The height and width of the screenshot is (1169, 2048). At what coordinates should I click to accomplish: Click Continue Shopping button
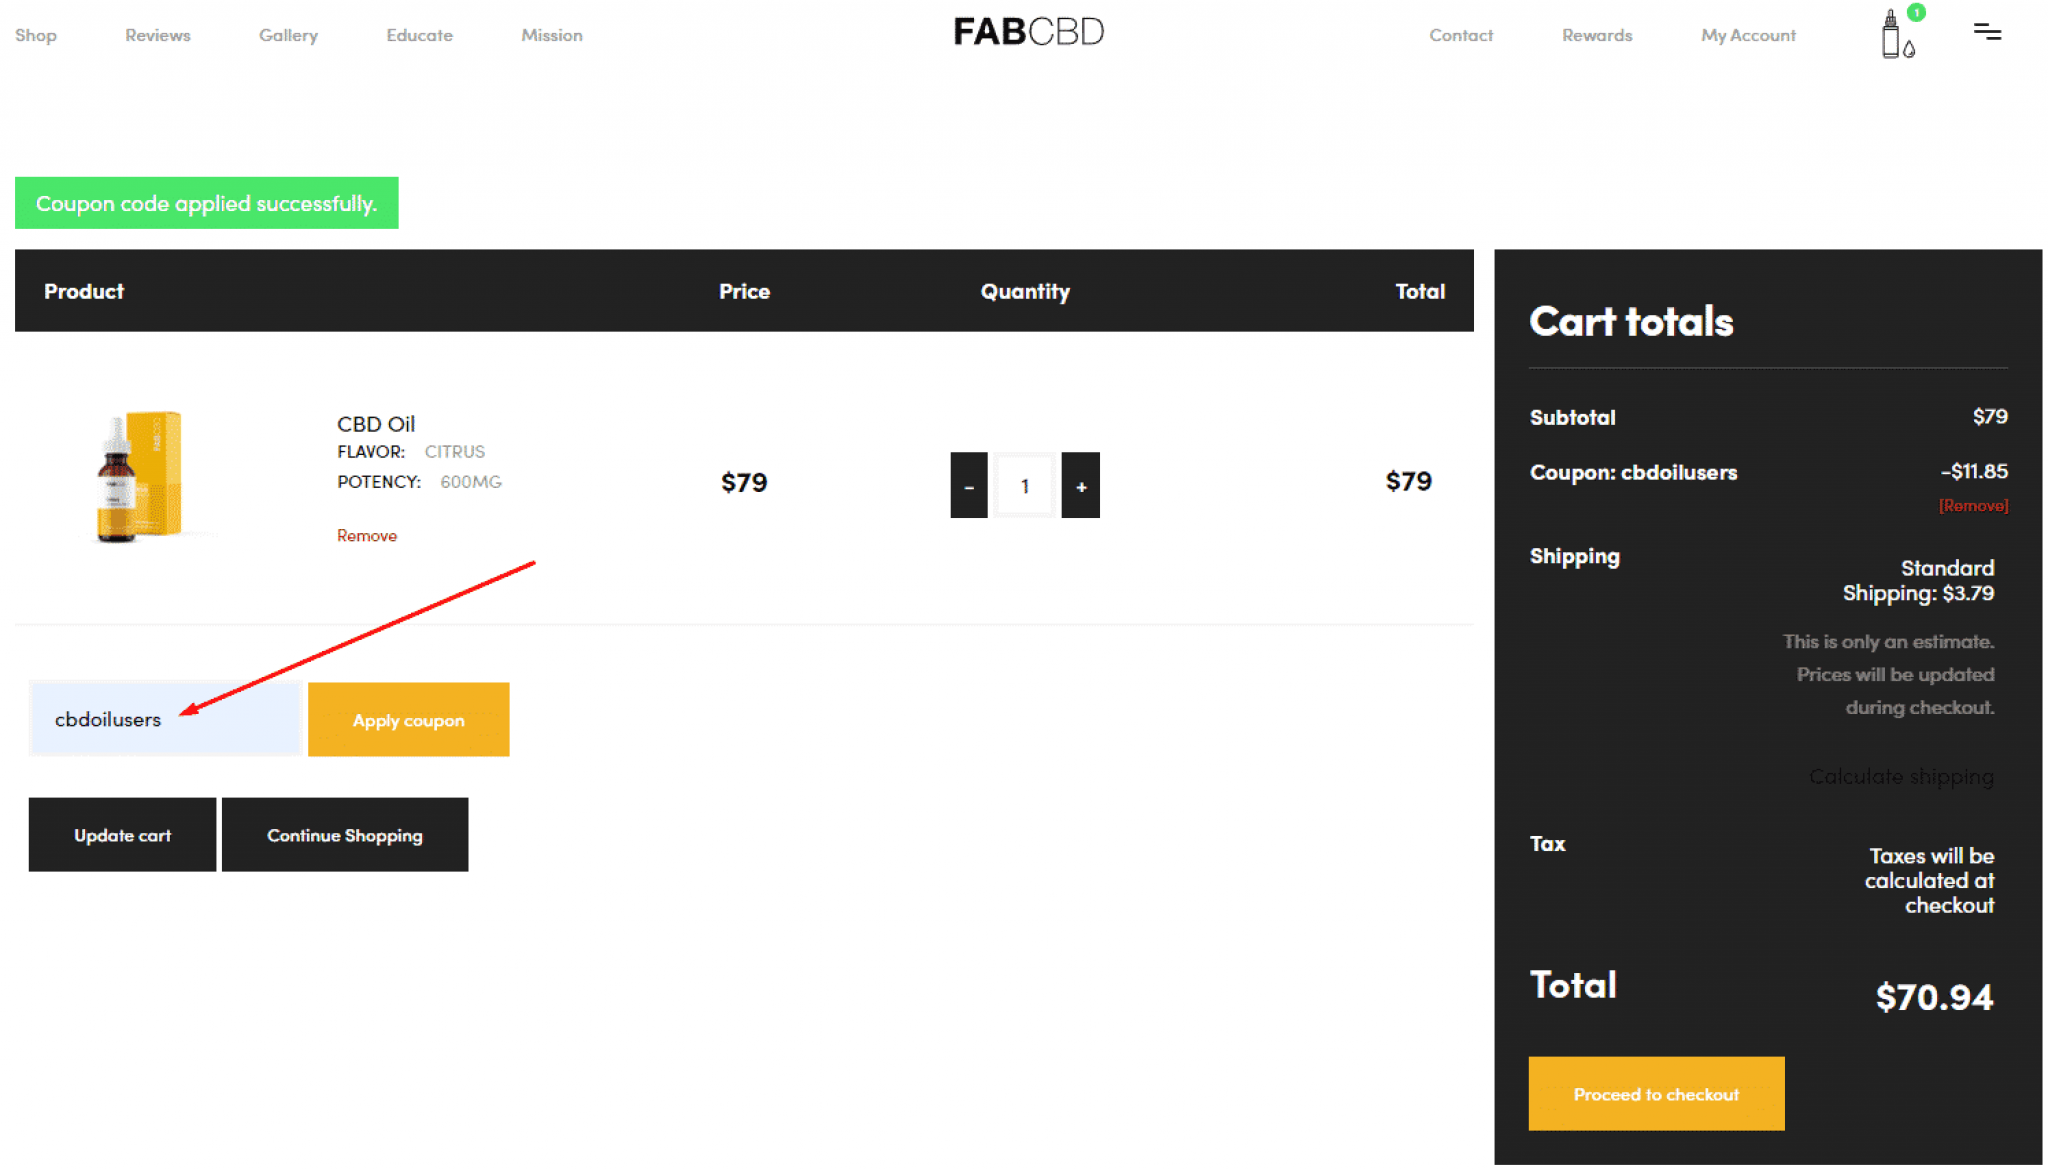tap(345, 834)
